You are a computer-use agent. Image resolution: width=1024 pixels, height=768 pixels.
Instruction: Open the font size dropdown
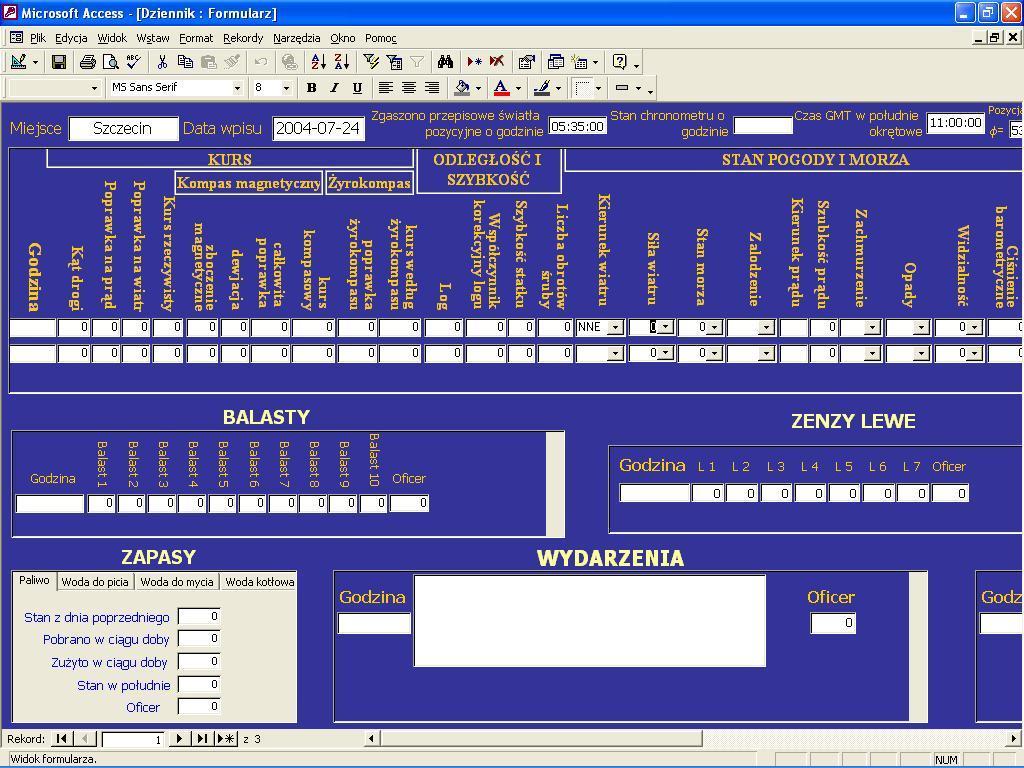pyautogui.click(x=286, y=88)
